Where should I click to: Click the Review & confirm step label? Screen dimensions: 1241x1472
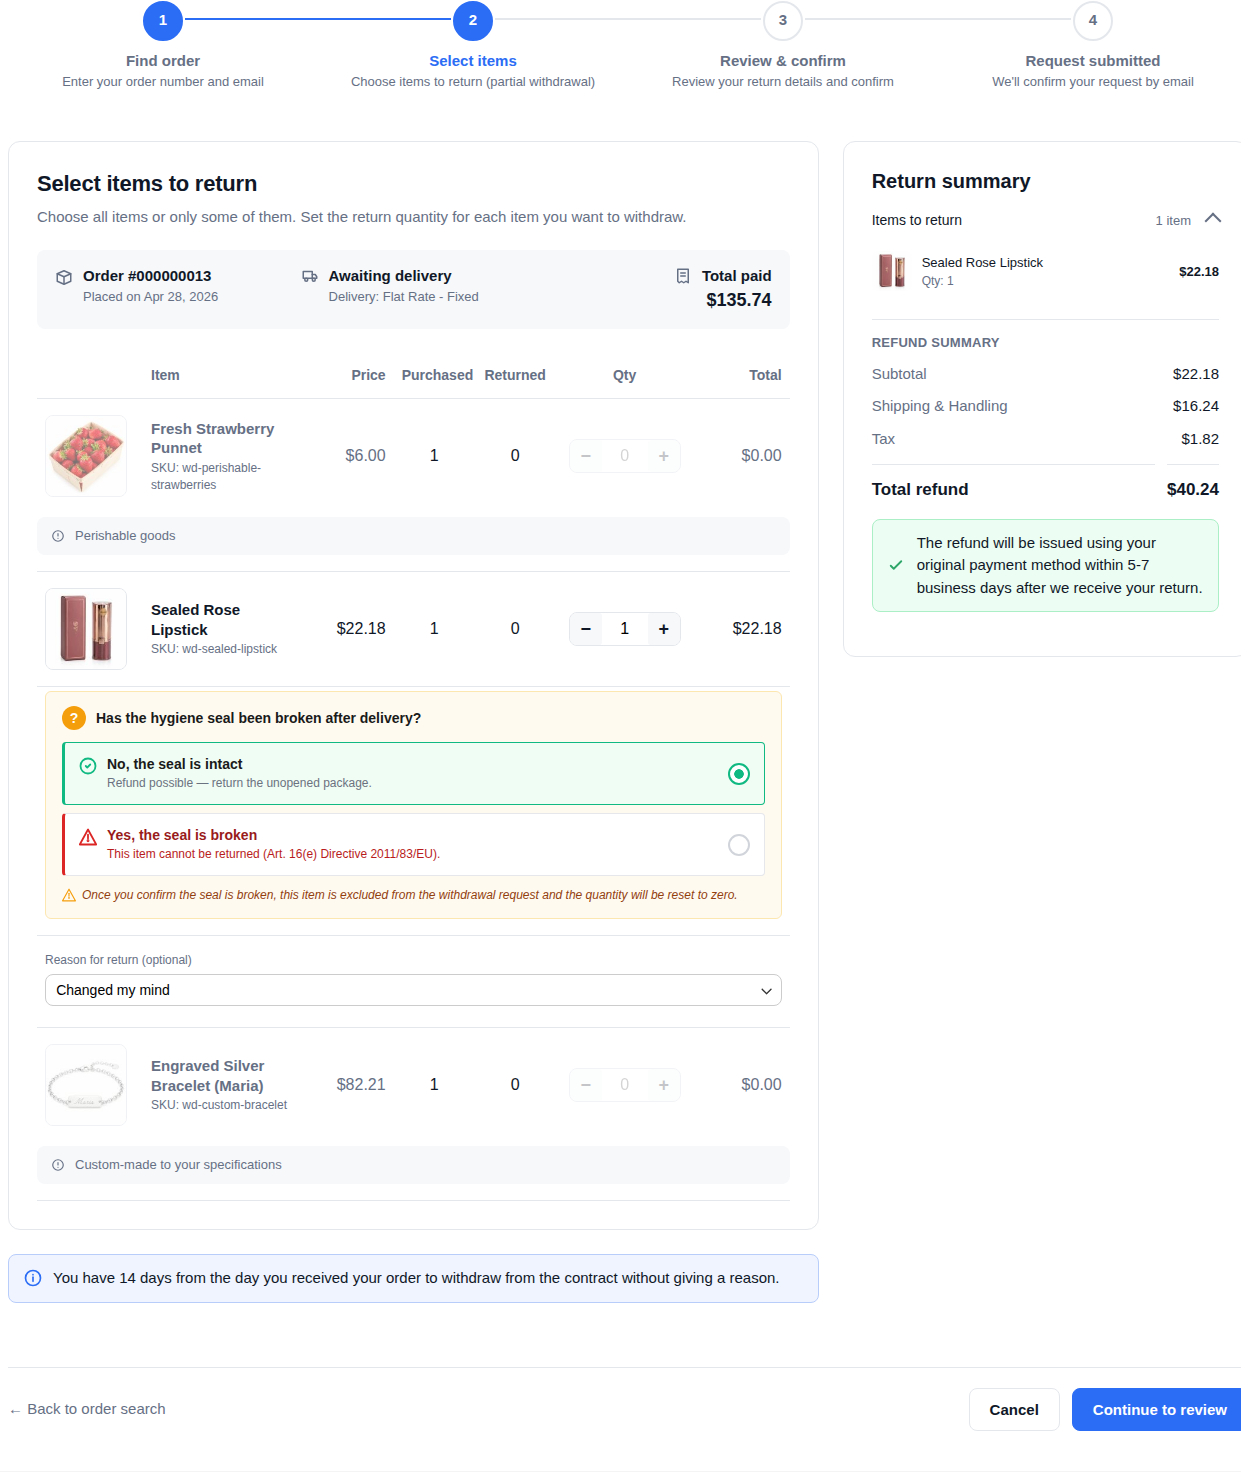[x=783, y=61]
